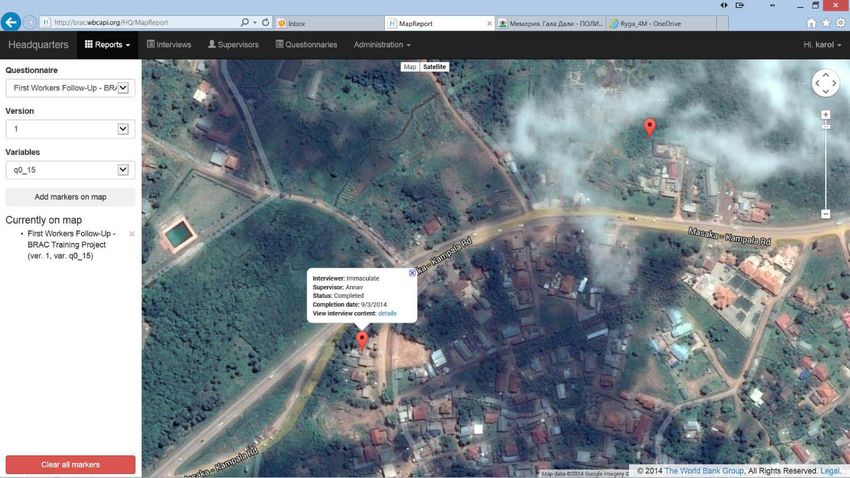
Task: Open the Legal link in footer
Action: coord(830,470)
